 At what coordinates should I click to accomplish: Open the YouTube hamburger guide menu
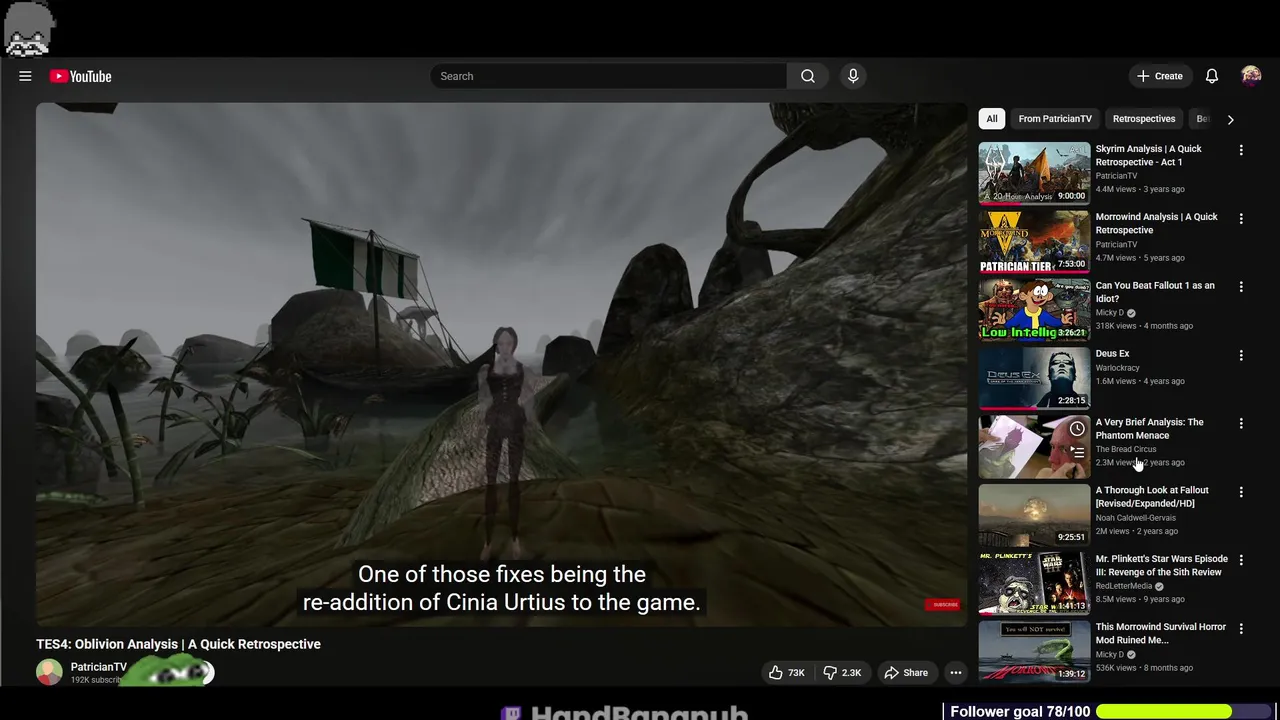[25, 76]
